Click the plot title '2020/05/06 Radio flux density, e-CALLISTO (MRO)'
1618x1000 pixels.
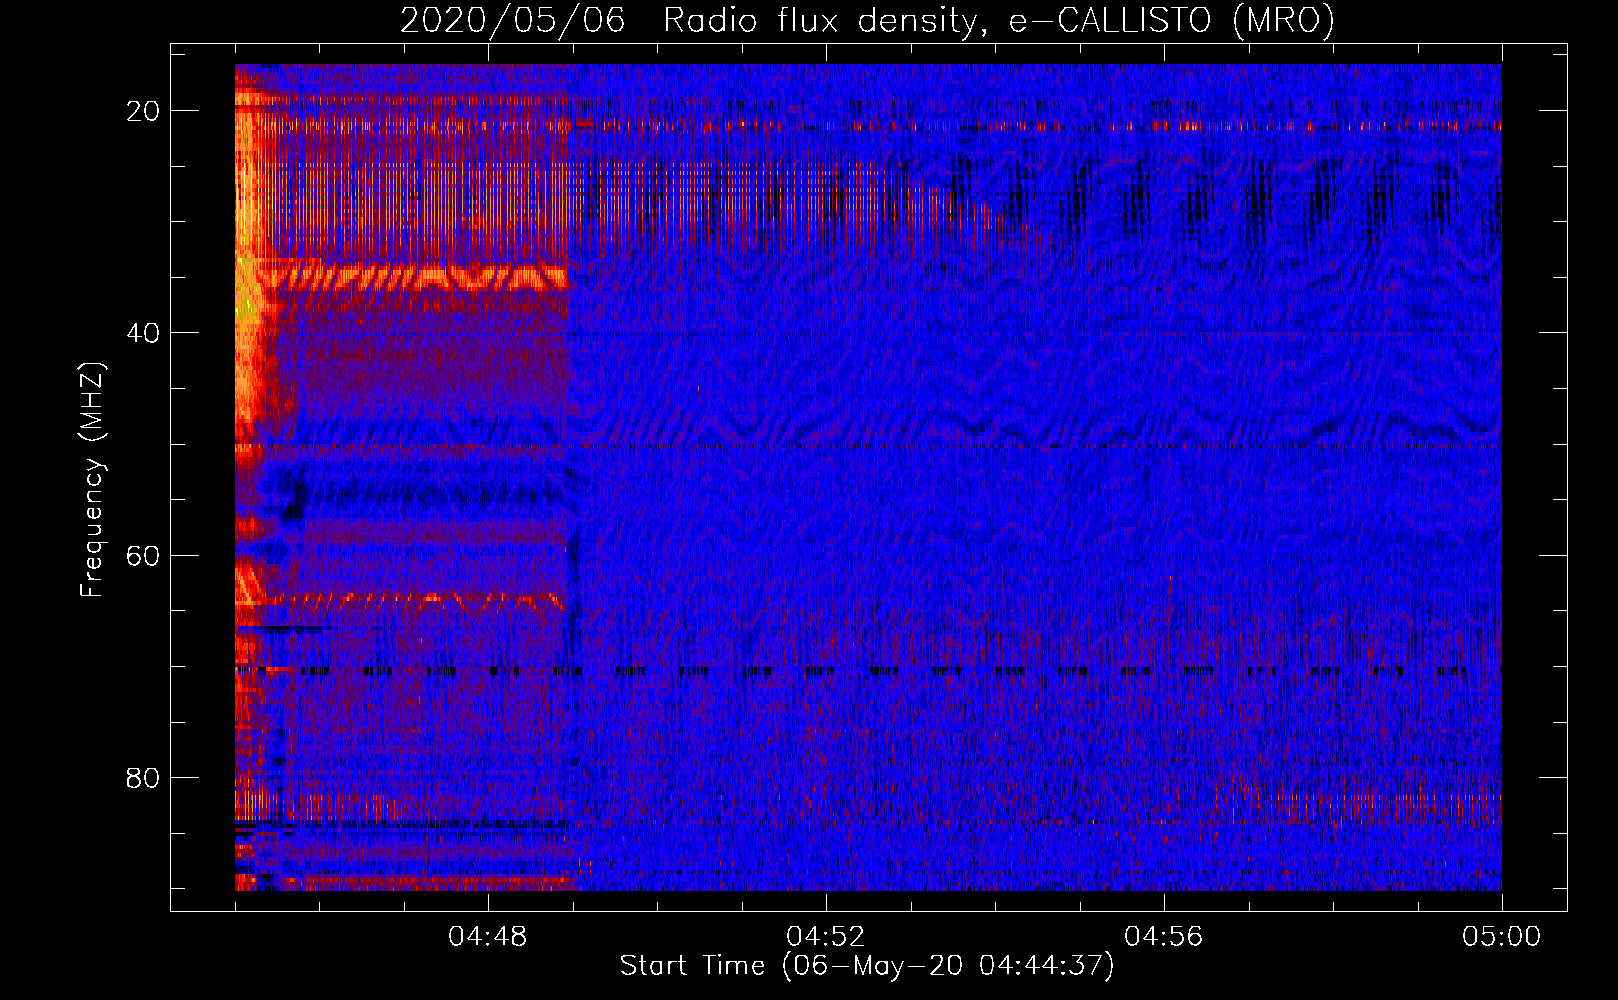pyautogui.click(x=867, y=20)
